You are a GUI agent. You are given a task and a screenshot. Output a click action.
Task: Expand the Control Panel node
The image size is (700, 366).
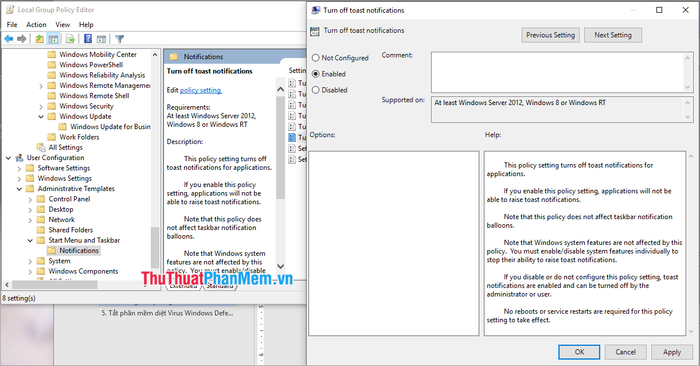(30, 199)
